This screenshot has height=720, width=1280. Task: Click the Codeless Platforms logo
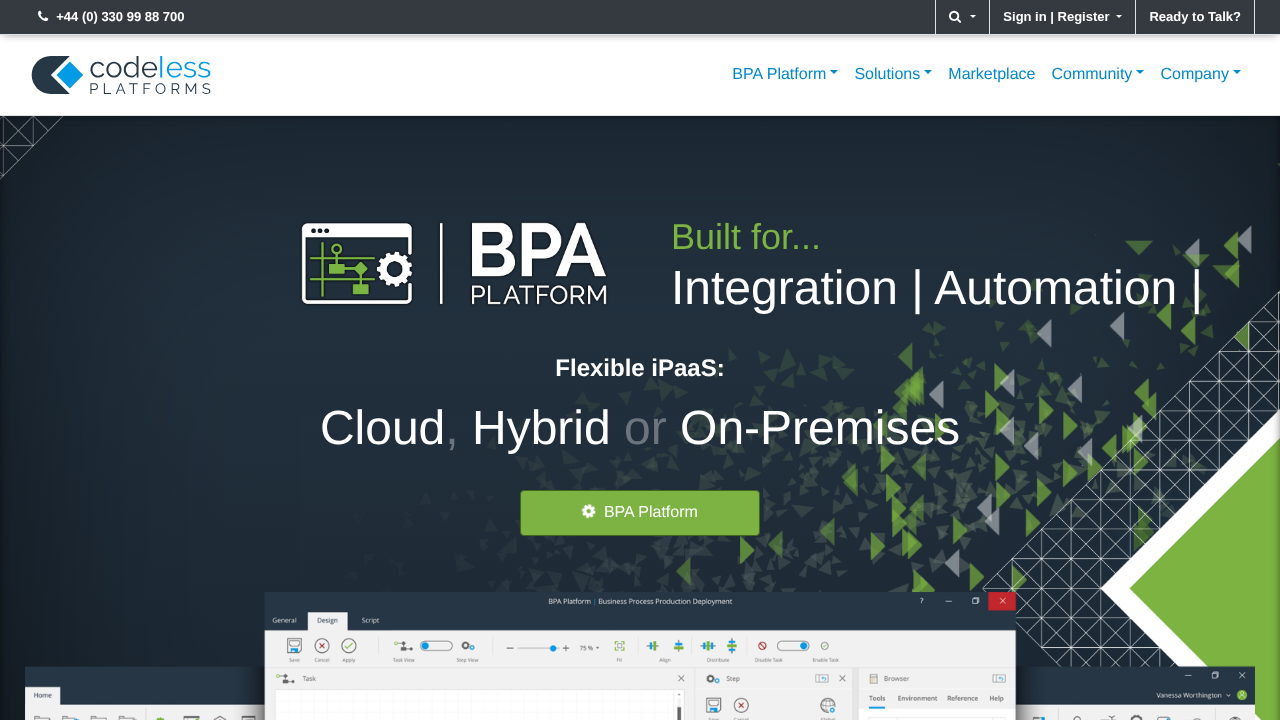tap(121, 75)
